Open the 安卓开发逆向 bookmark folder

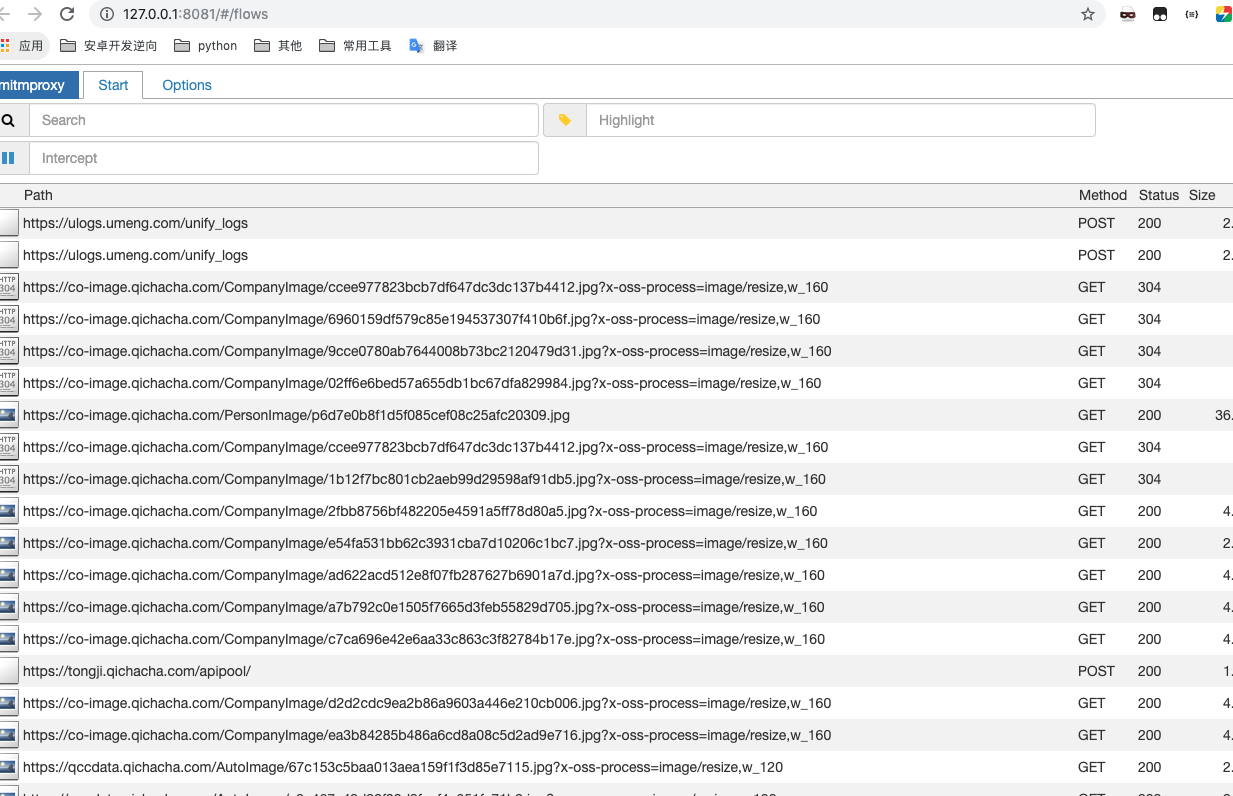(x=109, y=46)
